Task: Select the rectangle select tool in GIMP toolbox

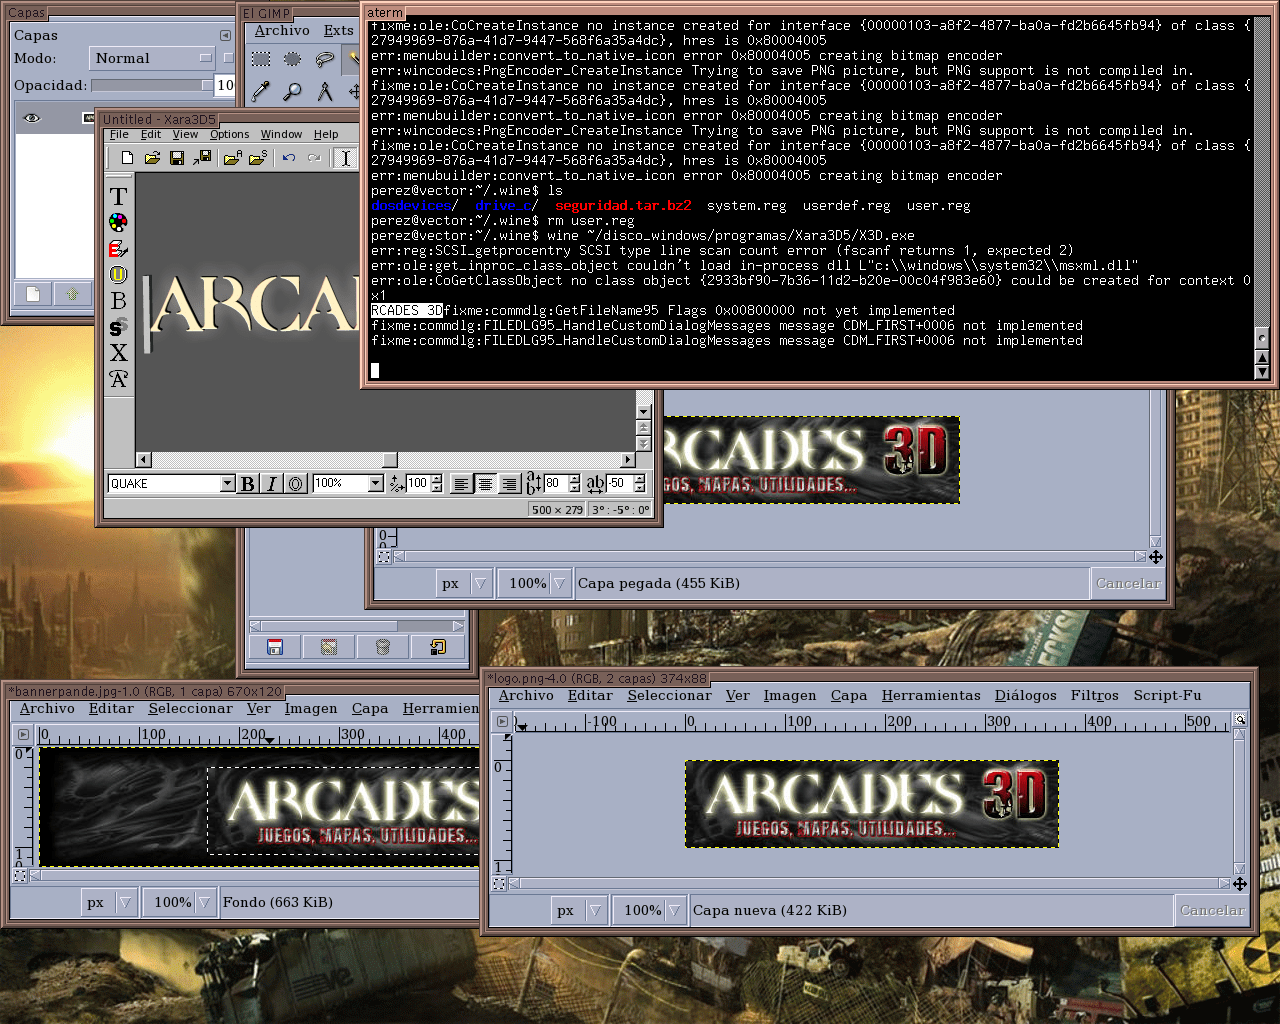Action: pyautogui.click(x=261, y=59)
